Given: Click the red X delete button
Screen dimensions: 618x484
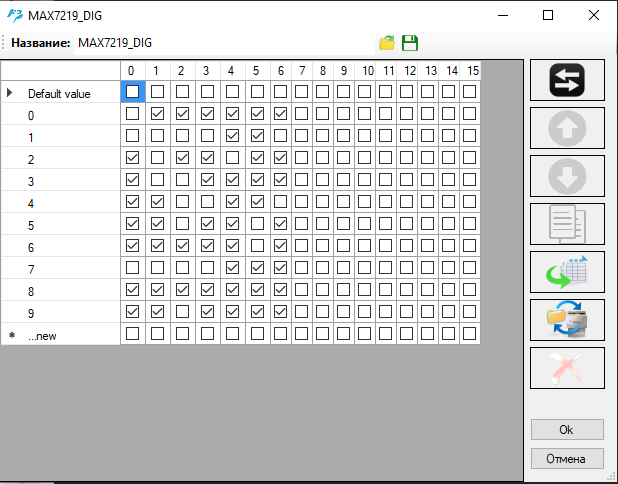Looking at the screenshot, I should click(x=567, y=368).
